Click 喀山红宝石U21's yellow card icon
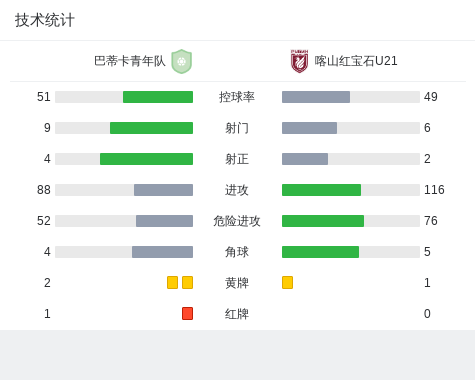The width and height of the screenshot is (475, 380). (x=287, y=282)
